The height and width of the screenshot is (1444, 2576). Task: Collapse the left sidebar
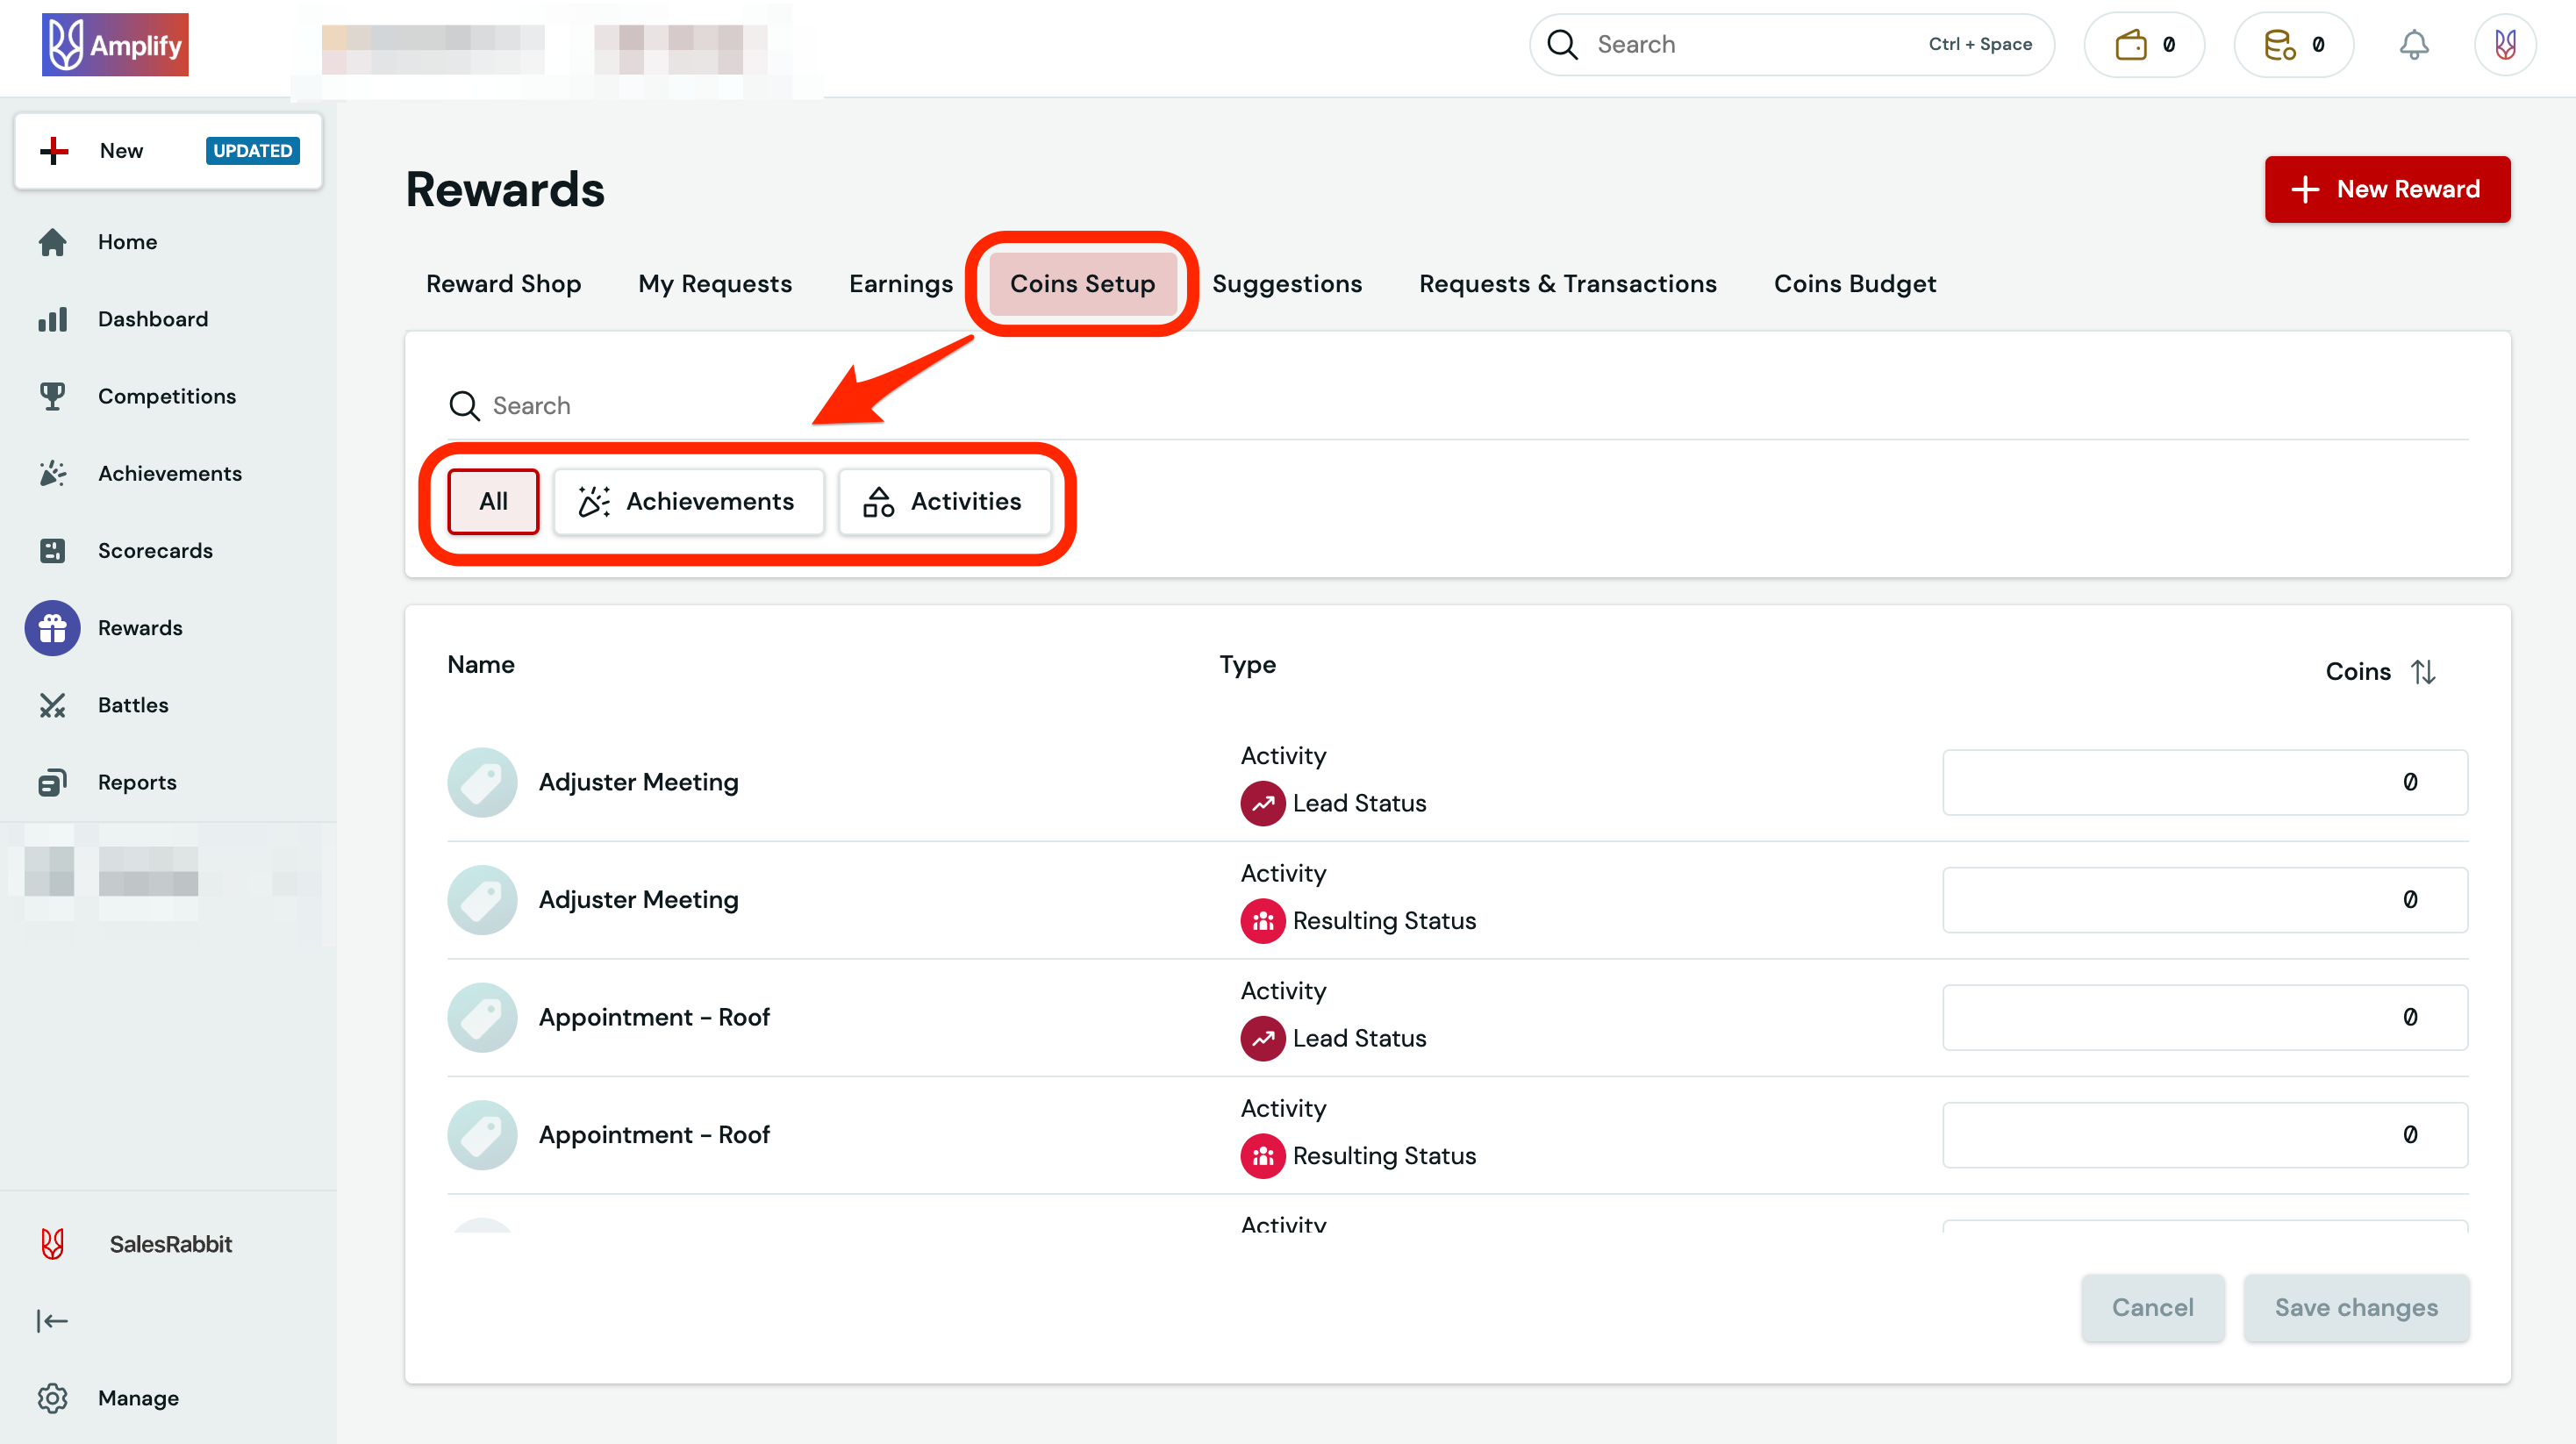52,1320
